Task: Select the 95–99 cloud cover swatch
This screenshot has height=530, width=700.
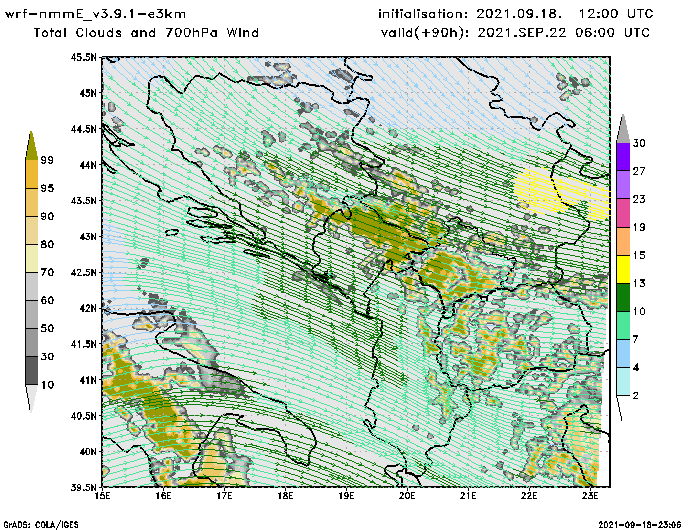Action: point(32,174)
